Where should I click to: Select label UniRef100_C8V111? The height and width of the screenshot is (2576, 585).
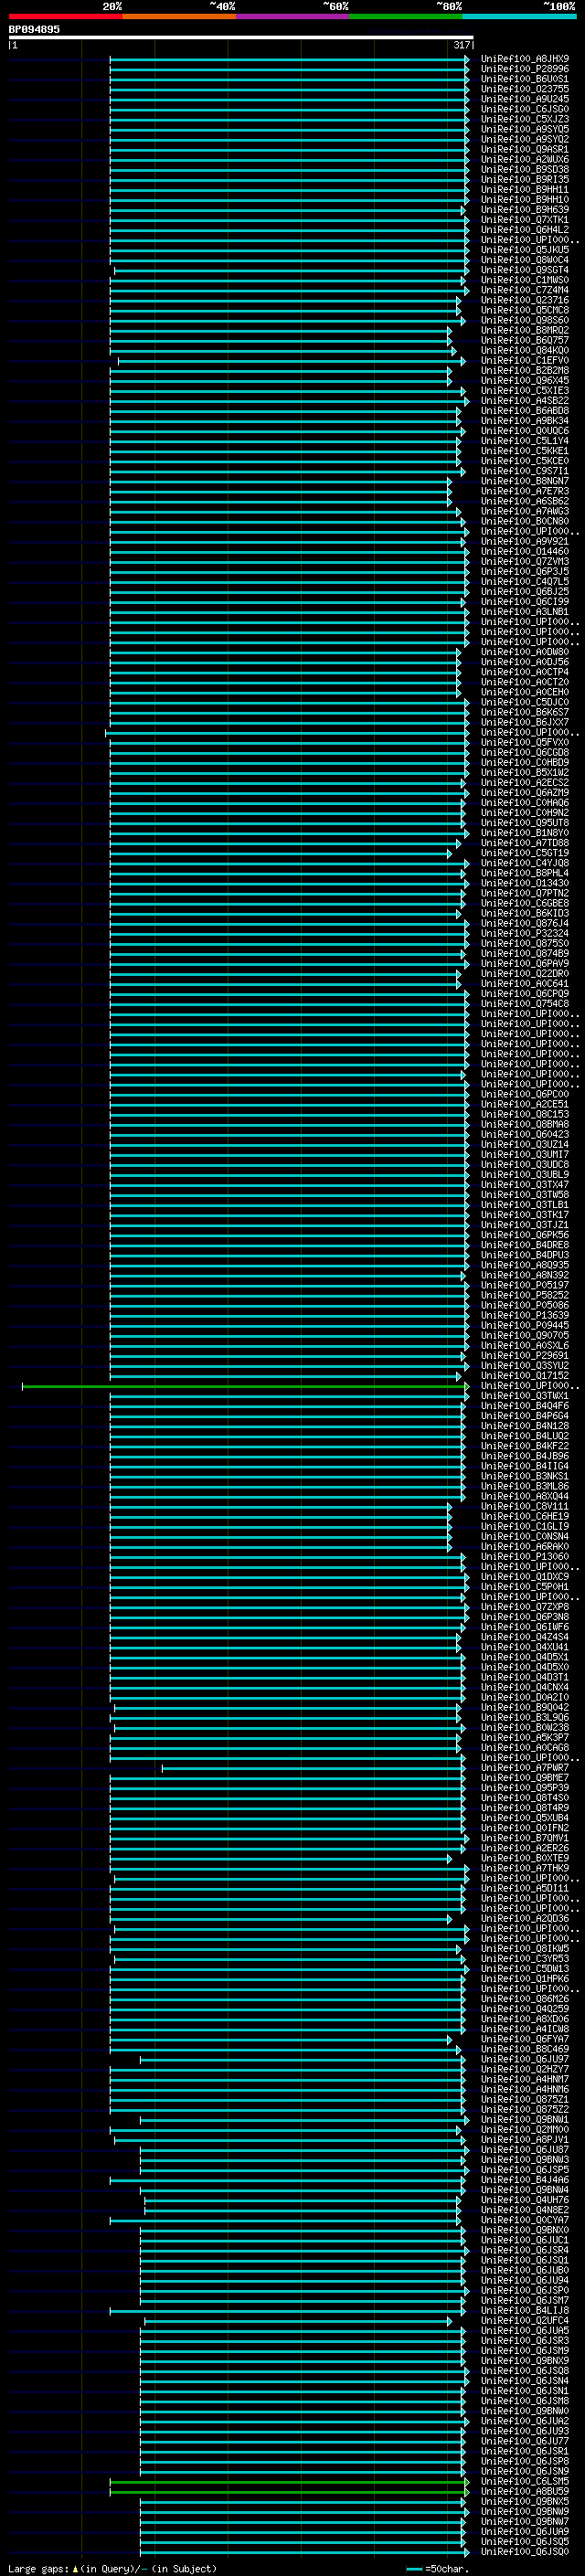point(525,1507)
